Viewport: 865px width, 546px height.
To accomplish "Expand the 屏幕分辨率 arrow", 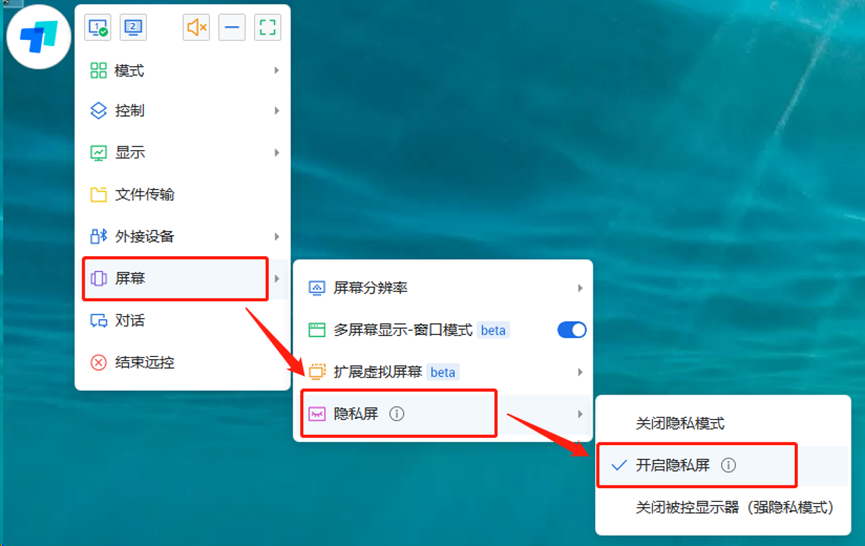I will [580, 288].
